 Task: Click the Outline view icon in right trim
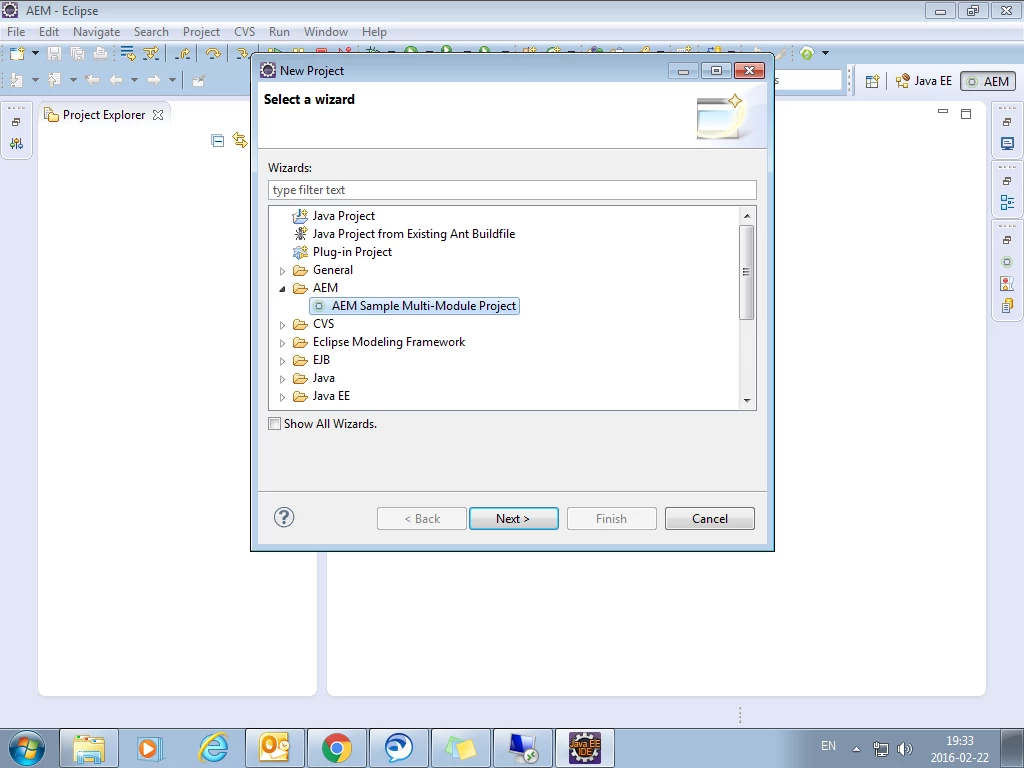coord(1007,202)
